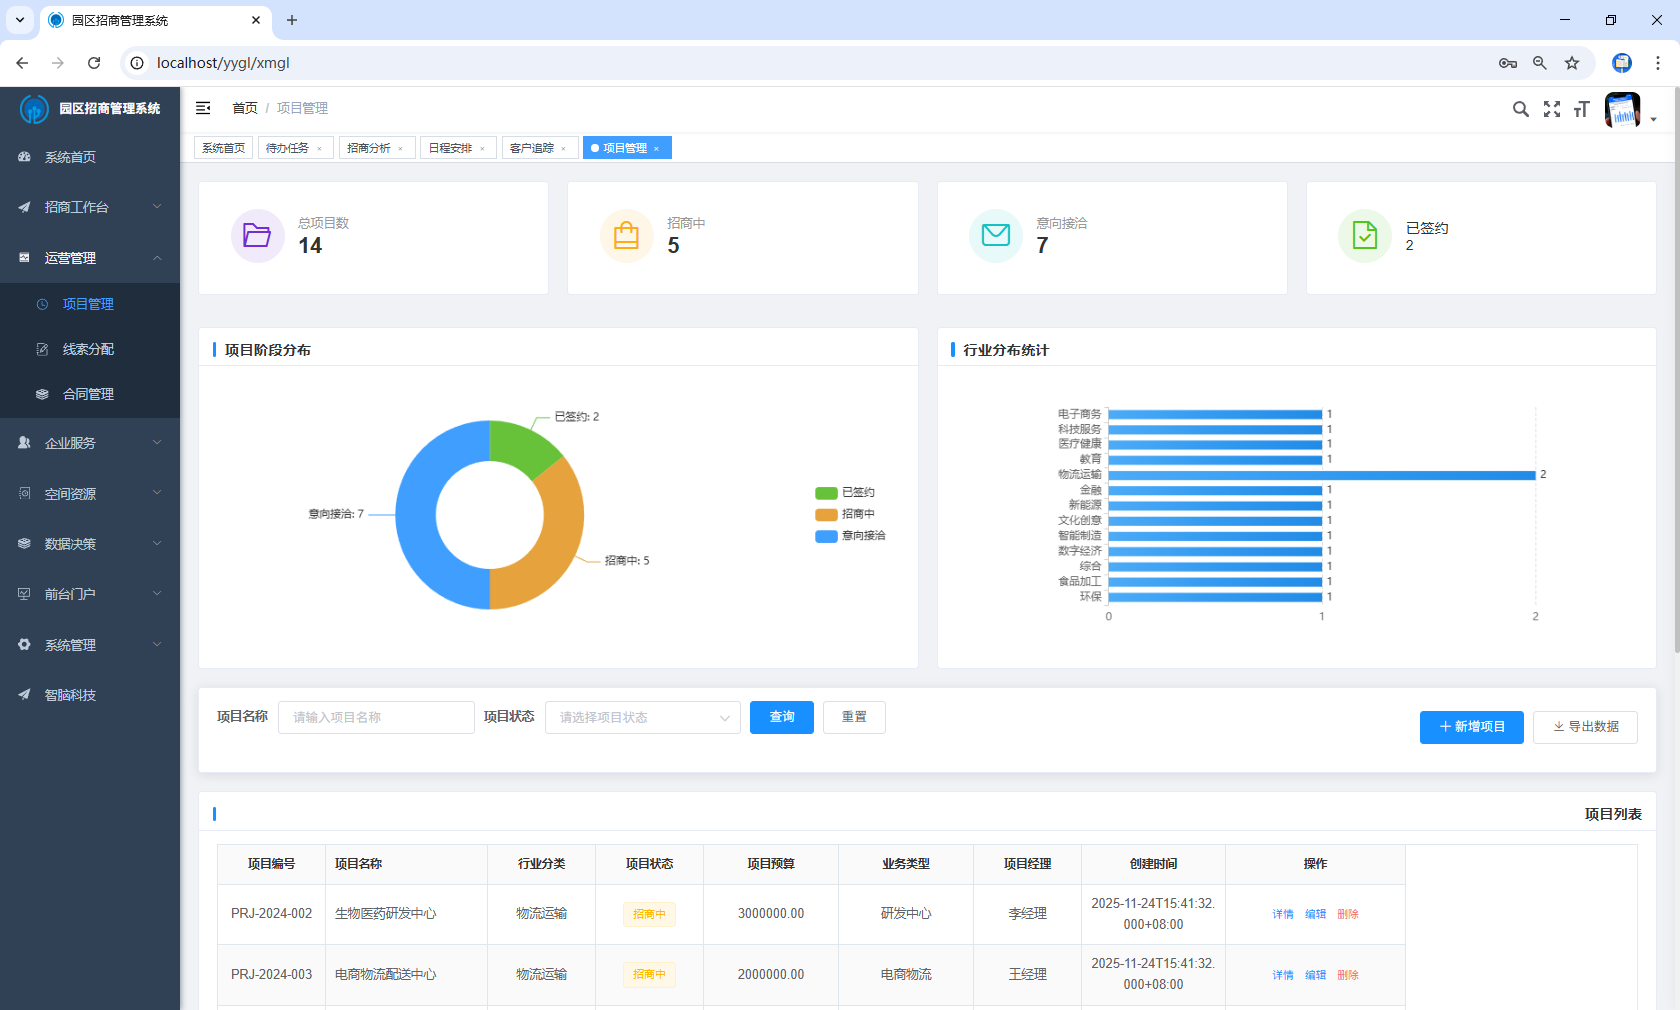The width and height of the screenshot is (1680, 1010).
Task: Reload the page in the browser
Action: (x=94, y=63)
